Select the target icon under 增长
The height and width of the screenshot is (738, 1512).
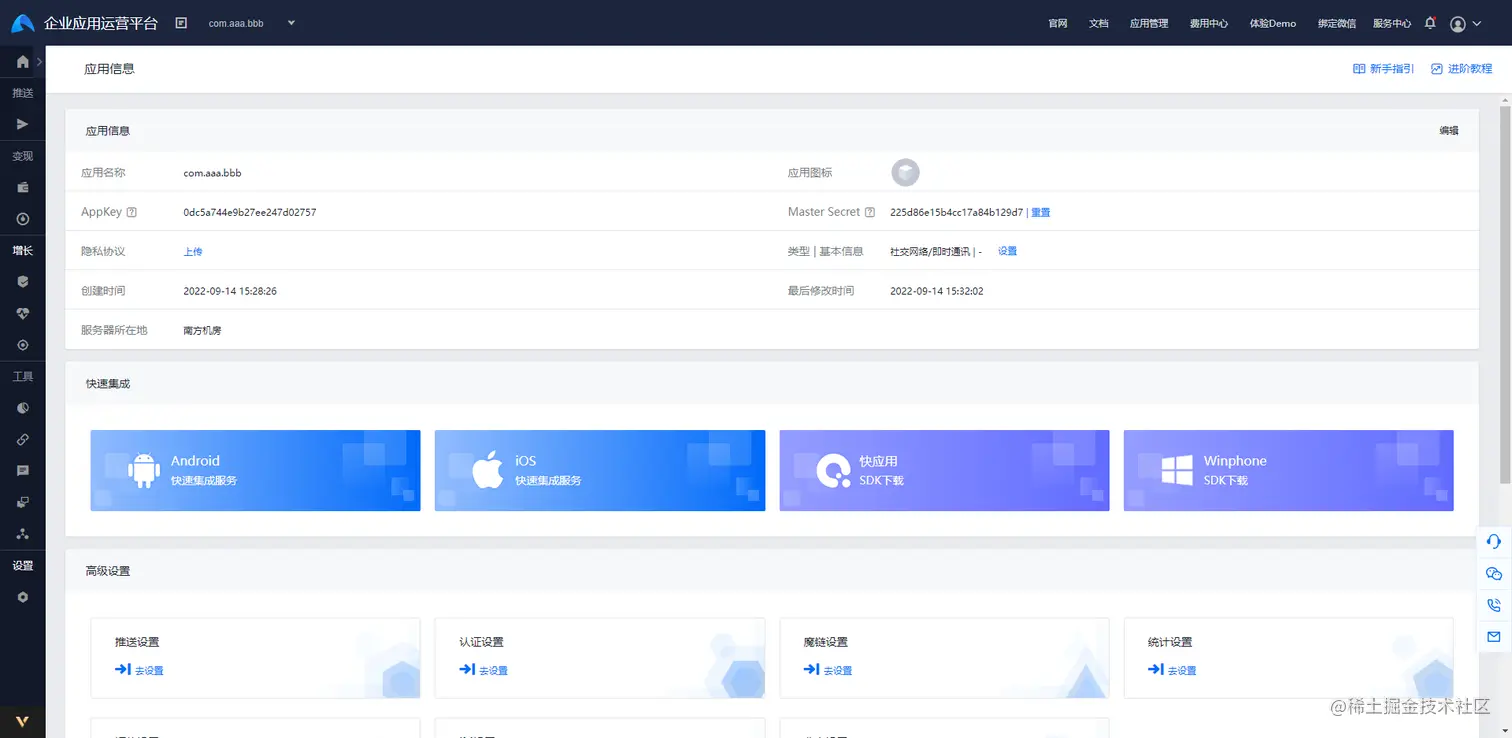pos(22,345)
